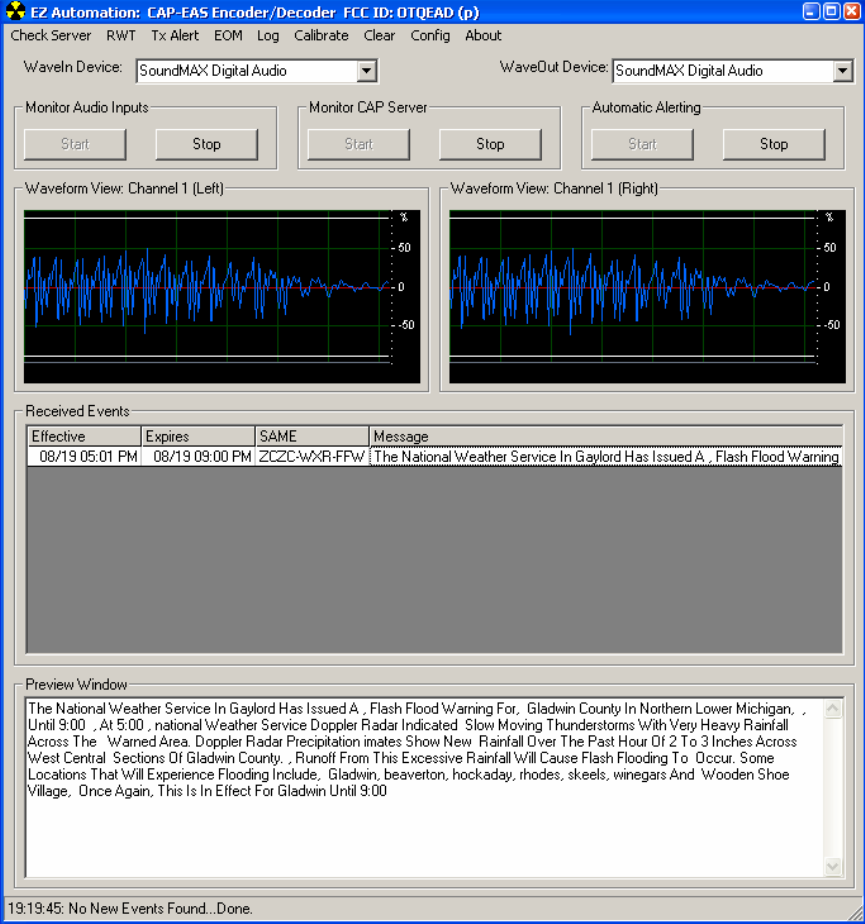Screen dimensions: 865x924
Task: Select the ZCZC-WXR-FFW SAME code cell
Action: tap(312, 457)
